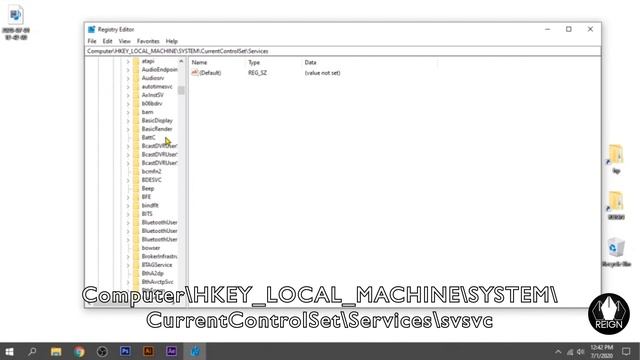The image size is (640, 360).
Task: Select the BattC key
Action: 148,138
